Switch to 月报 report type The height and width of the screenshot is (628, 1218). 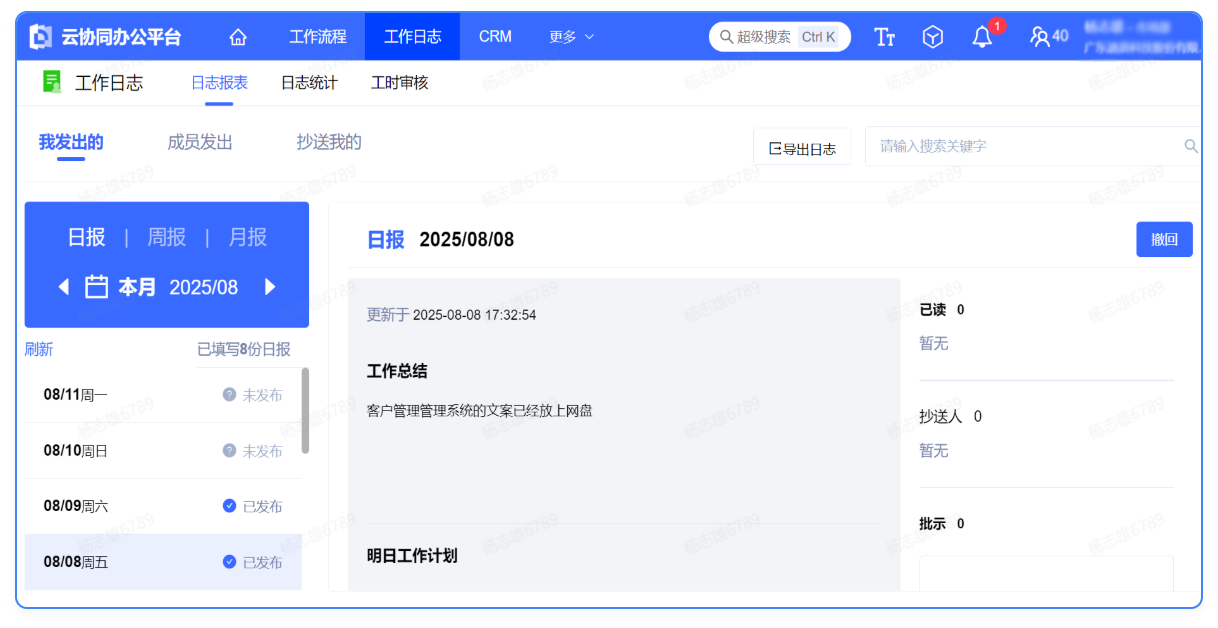247,237
